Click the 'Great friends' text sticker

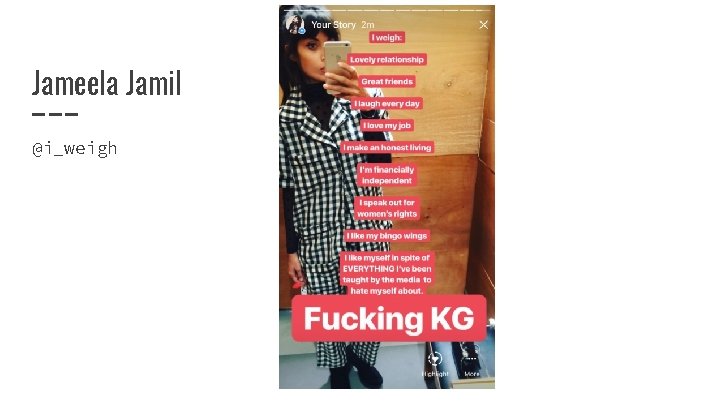click(x=387, y=82)
